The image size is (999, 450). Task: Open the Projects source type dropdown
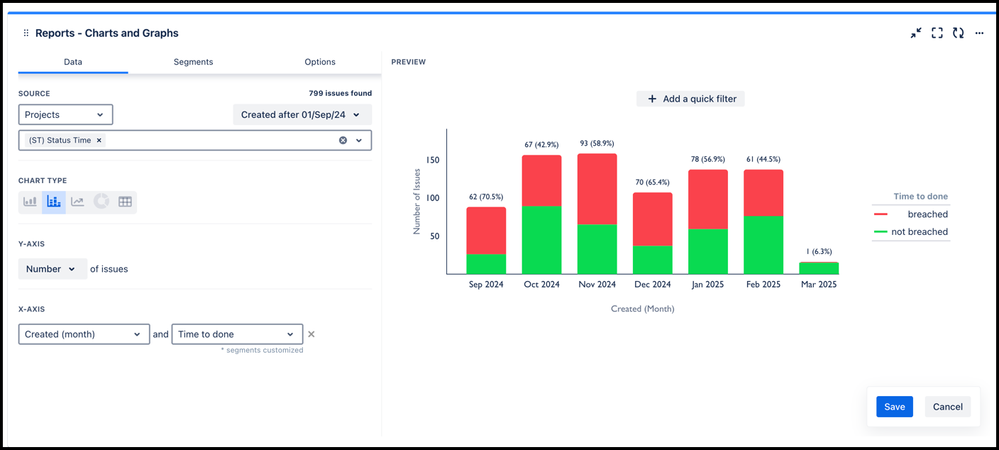66,115
